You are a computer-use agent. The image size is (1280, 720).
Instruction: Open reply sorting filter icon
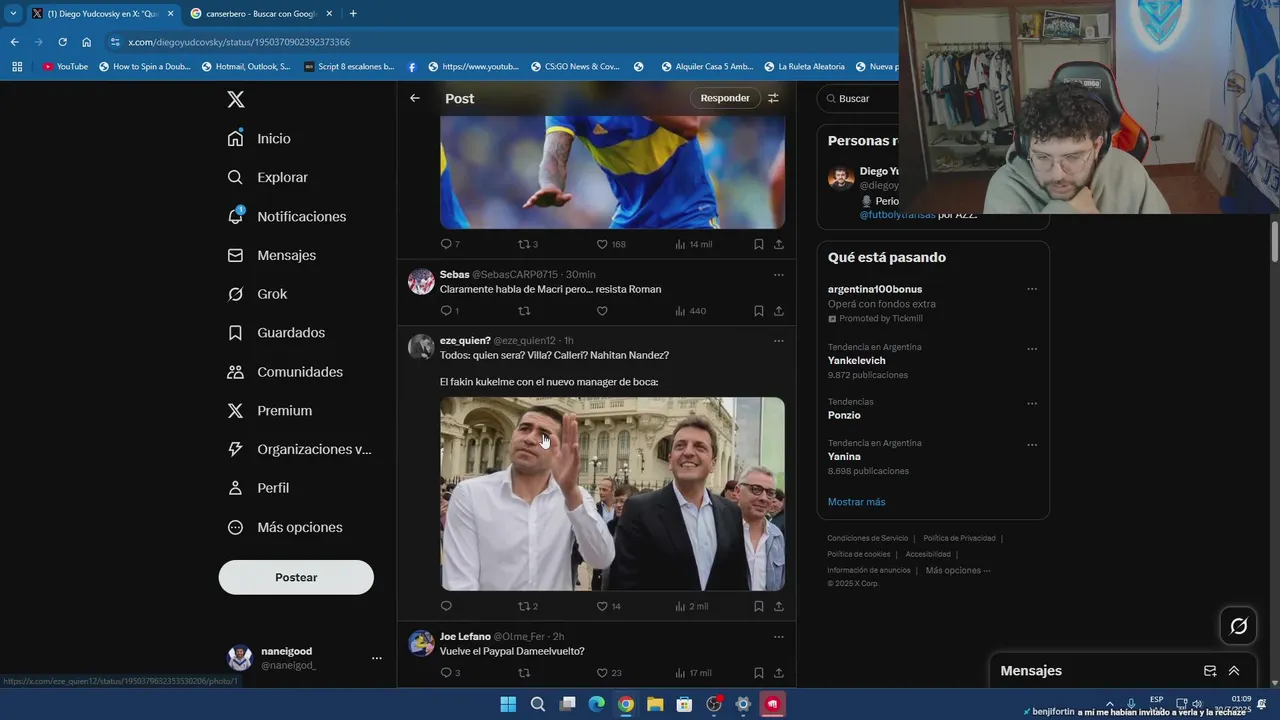pos(773,98)
